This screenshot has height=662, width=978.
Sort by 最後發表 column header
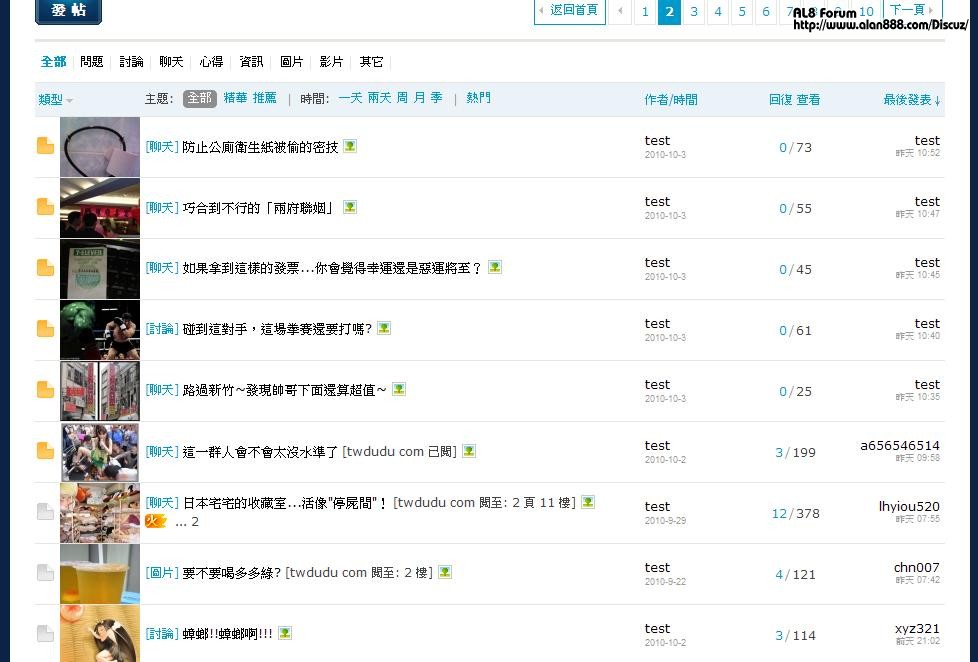coord(911,100)
